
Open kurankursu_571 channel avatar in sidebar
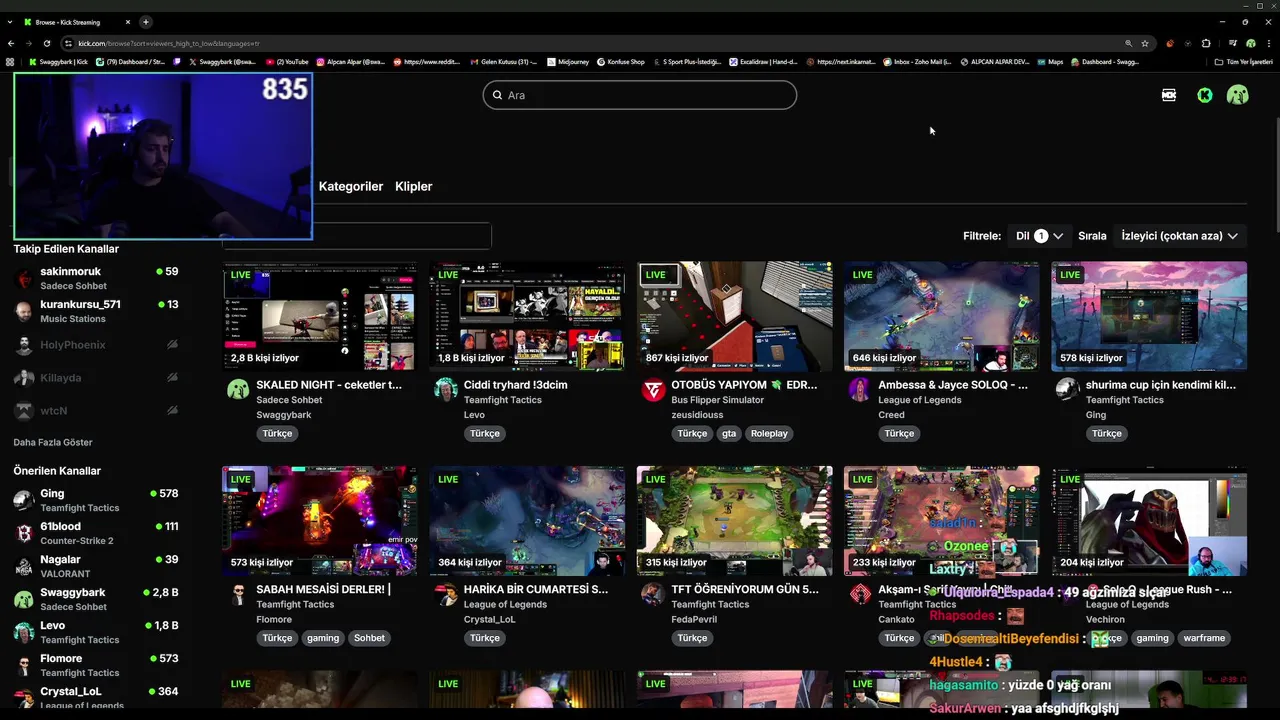click(x=24, y=311)
